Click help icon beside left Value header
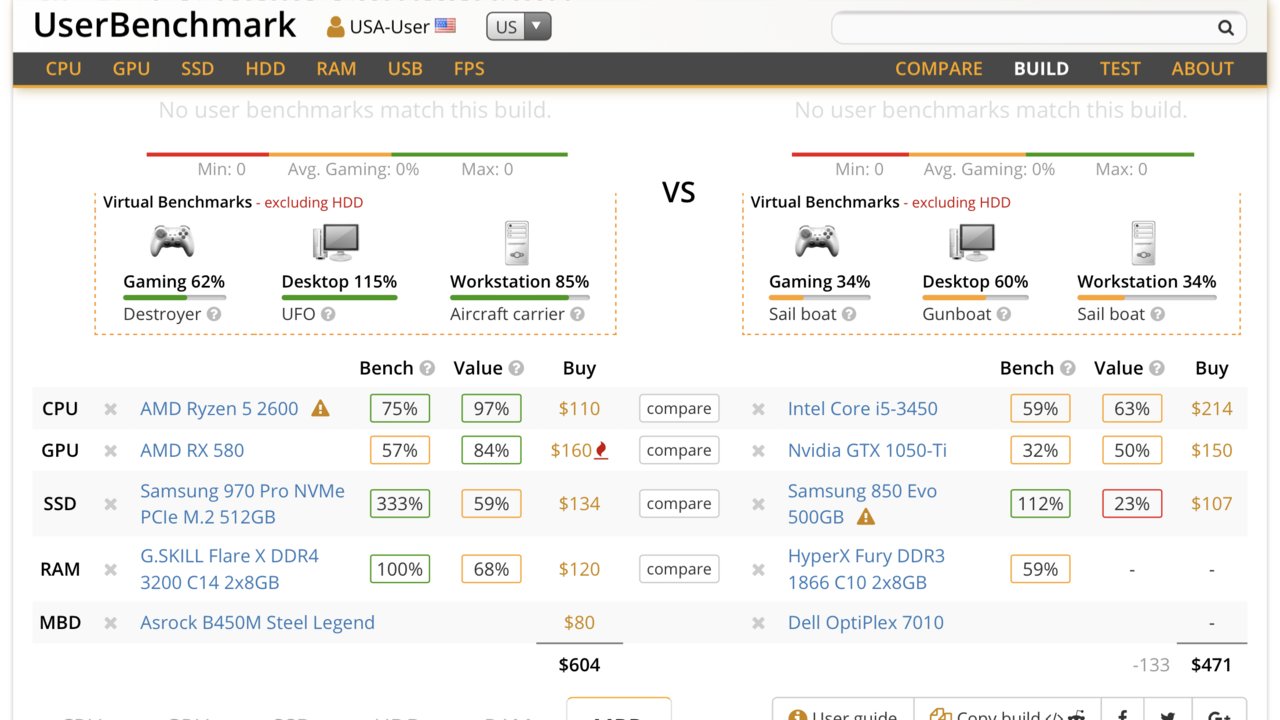This screenshot has height=720, width=1280. point(516,368)
